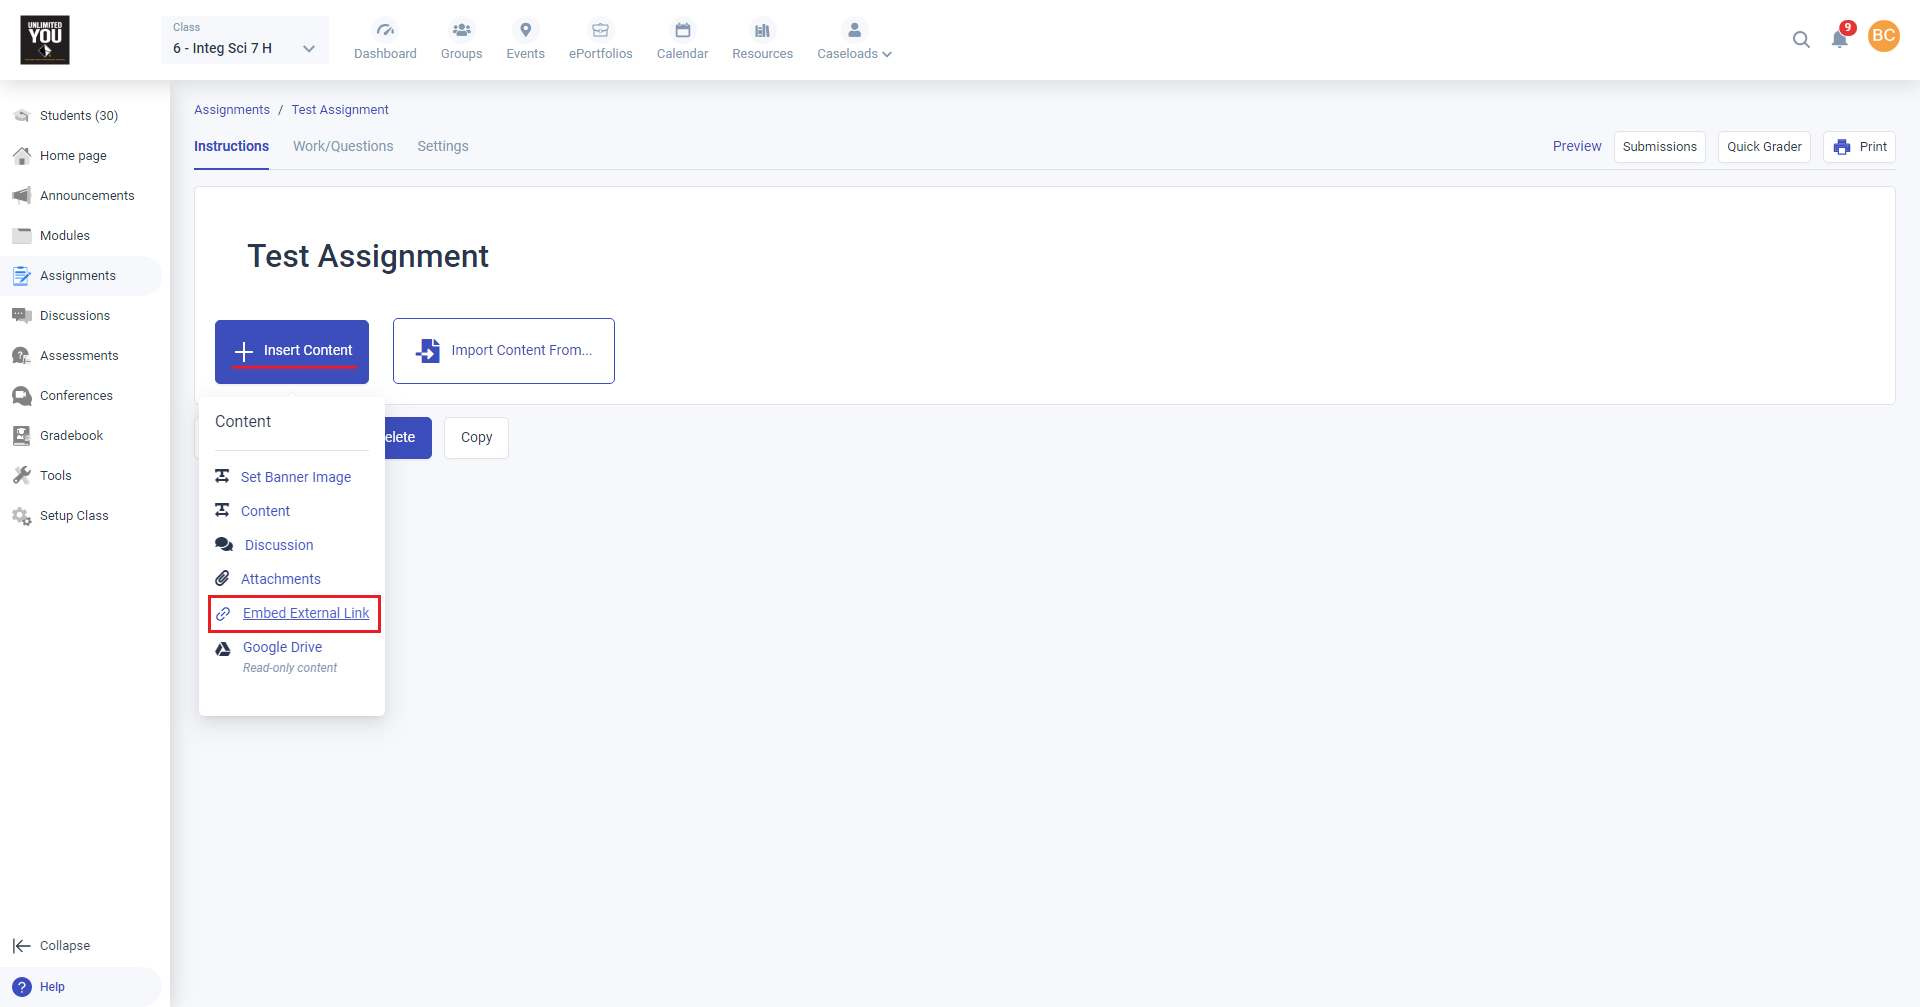Open the Preview link
The height and width of the screenshot is (1007, 1920).
[1577, 146]
